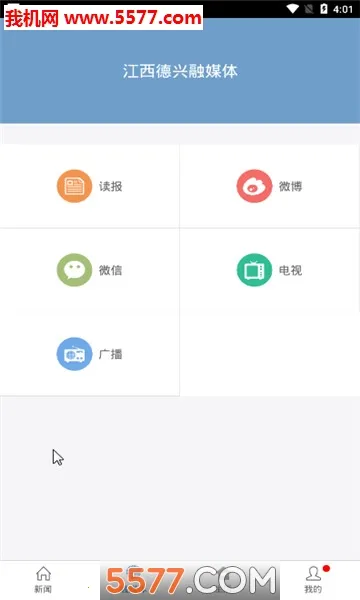This screenshot has height=600, width=360.
Task: Open the orange 读报 newspaper icon
Action: 74,186
